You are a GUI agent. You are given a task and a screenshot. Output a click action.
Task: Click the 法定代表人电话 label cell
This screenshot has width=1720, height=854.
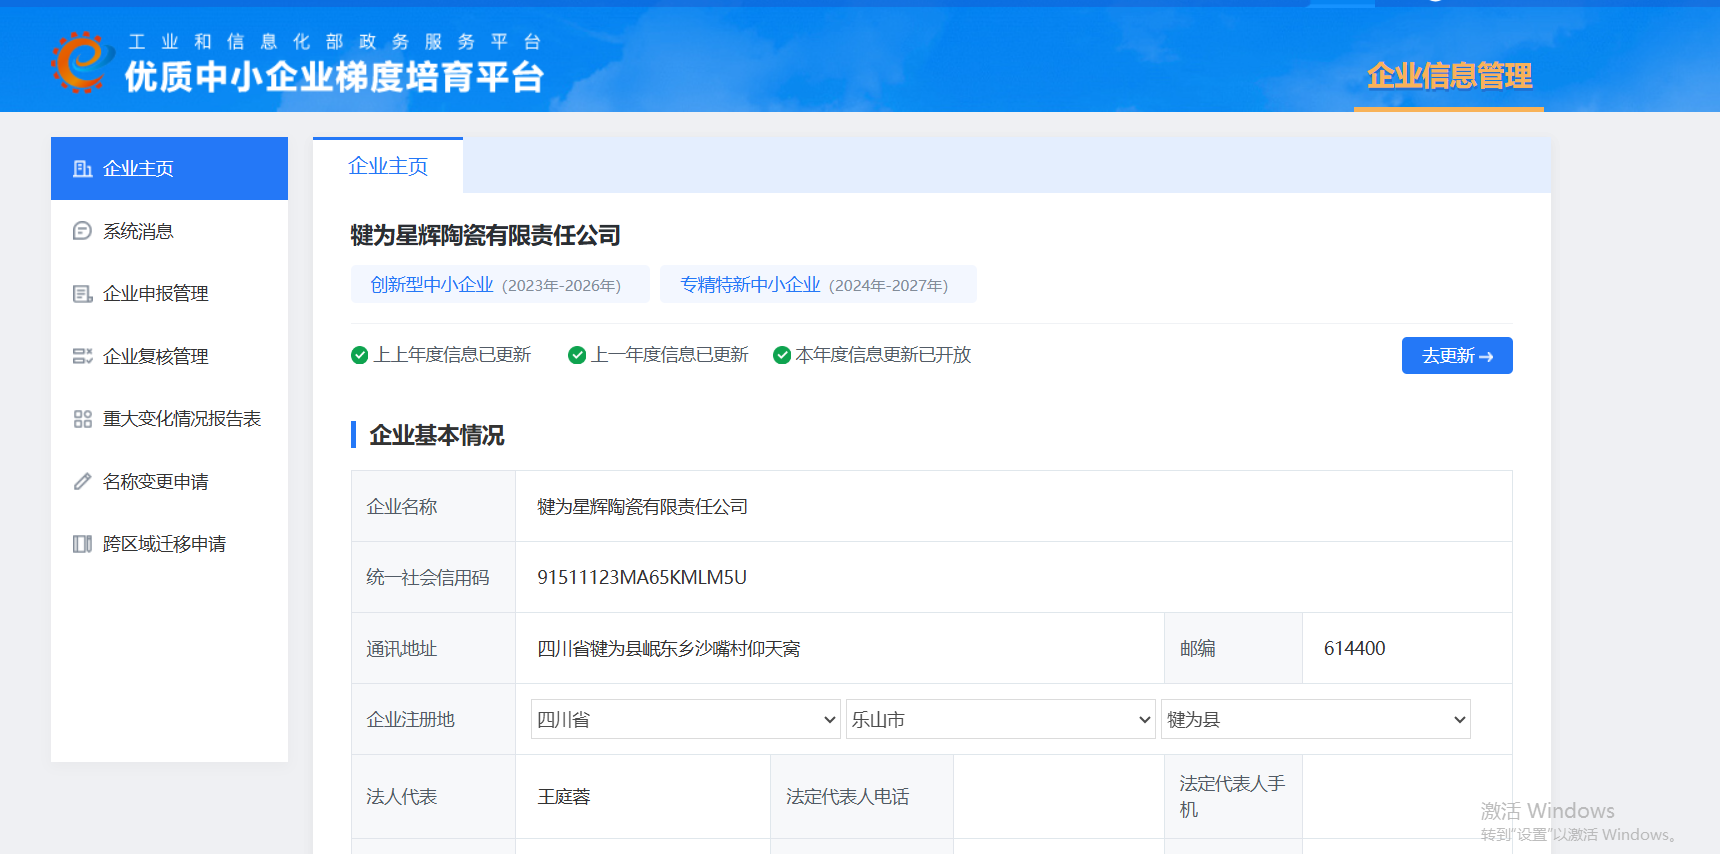click(862, 797)
